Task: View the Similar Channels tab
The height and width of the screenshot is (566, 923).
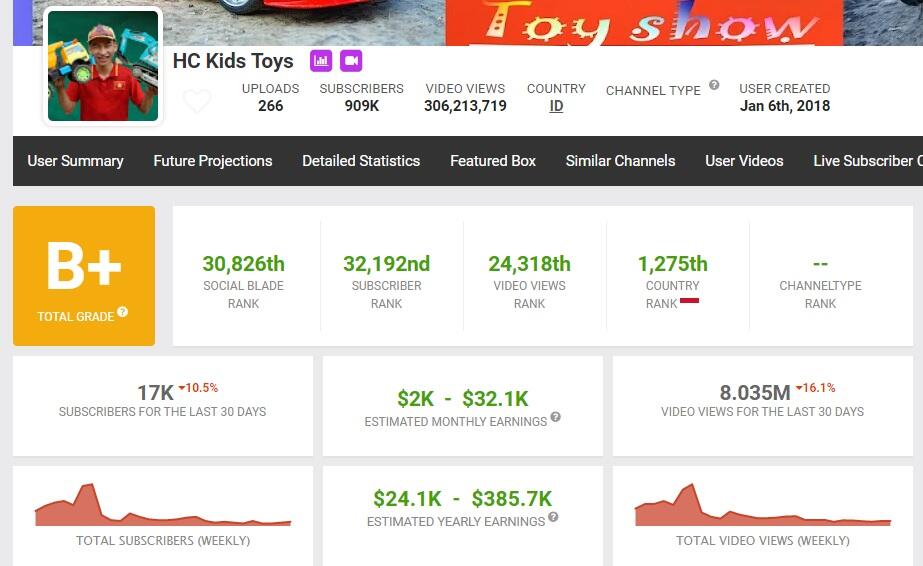Action: click(x=620, y=161)
